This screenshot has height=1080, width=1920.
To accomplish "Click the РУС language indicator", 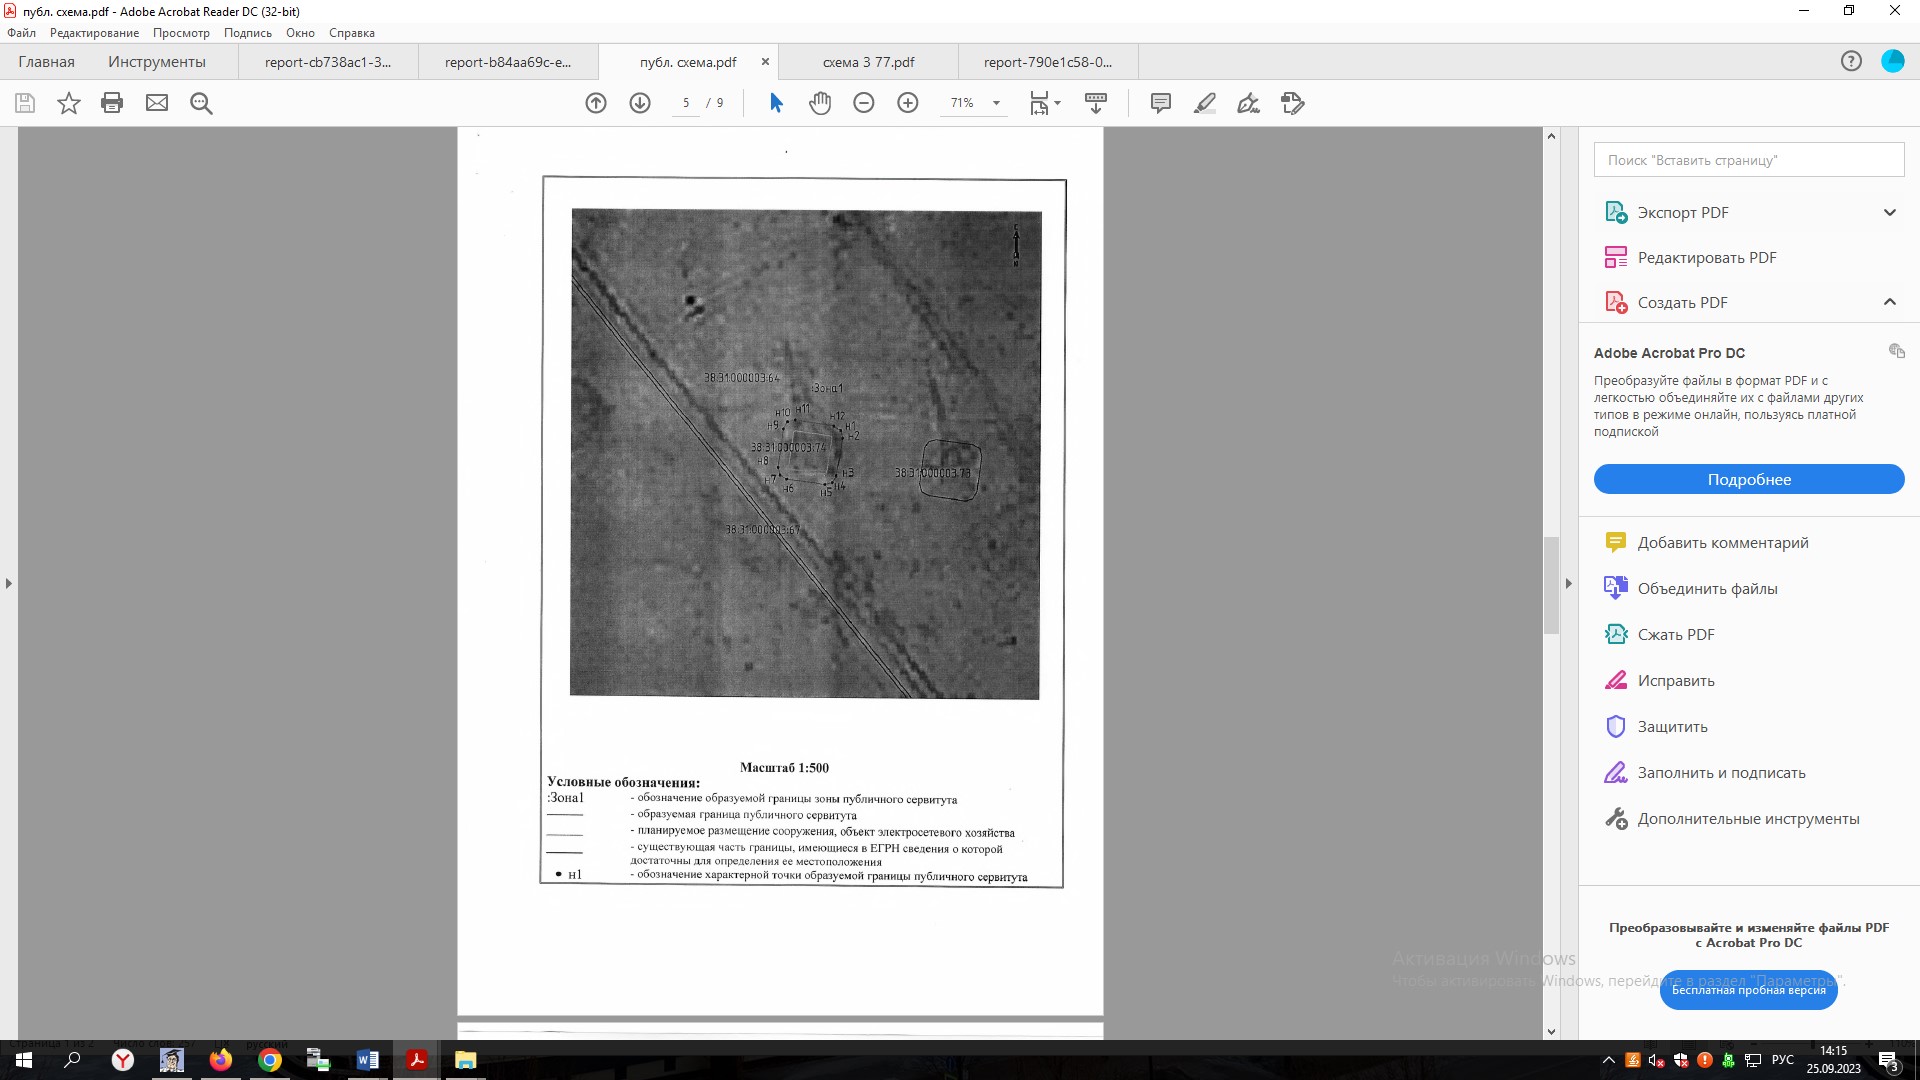I will point(1782,1060).
